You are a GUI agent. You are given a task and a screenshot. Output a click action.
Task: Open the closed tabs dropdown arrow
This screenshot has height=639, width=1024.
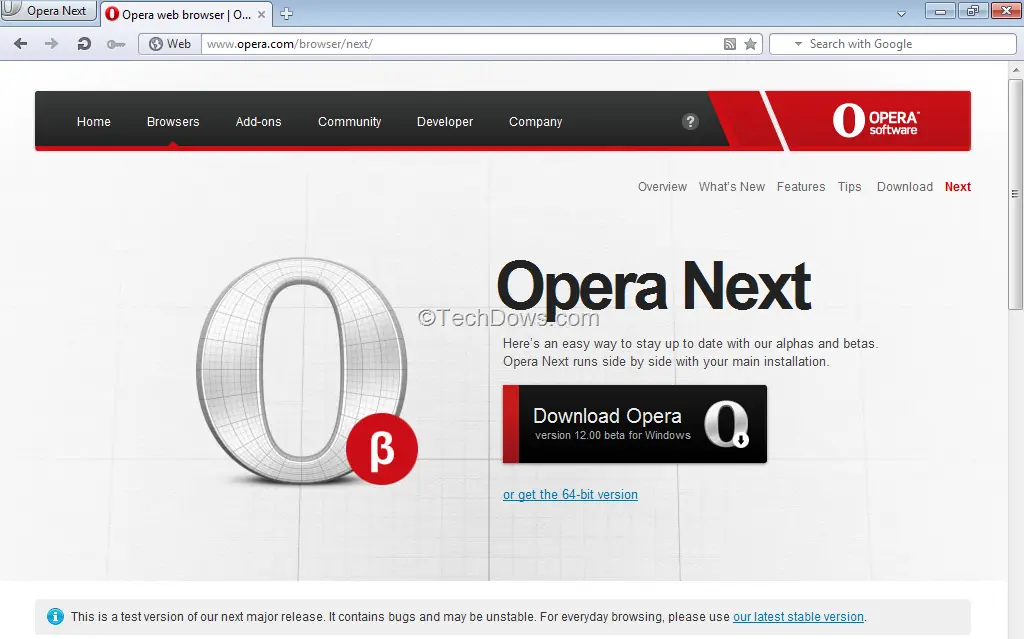pos(901,14)
